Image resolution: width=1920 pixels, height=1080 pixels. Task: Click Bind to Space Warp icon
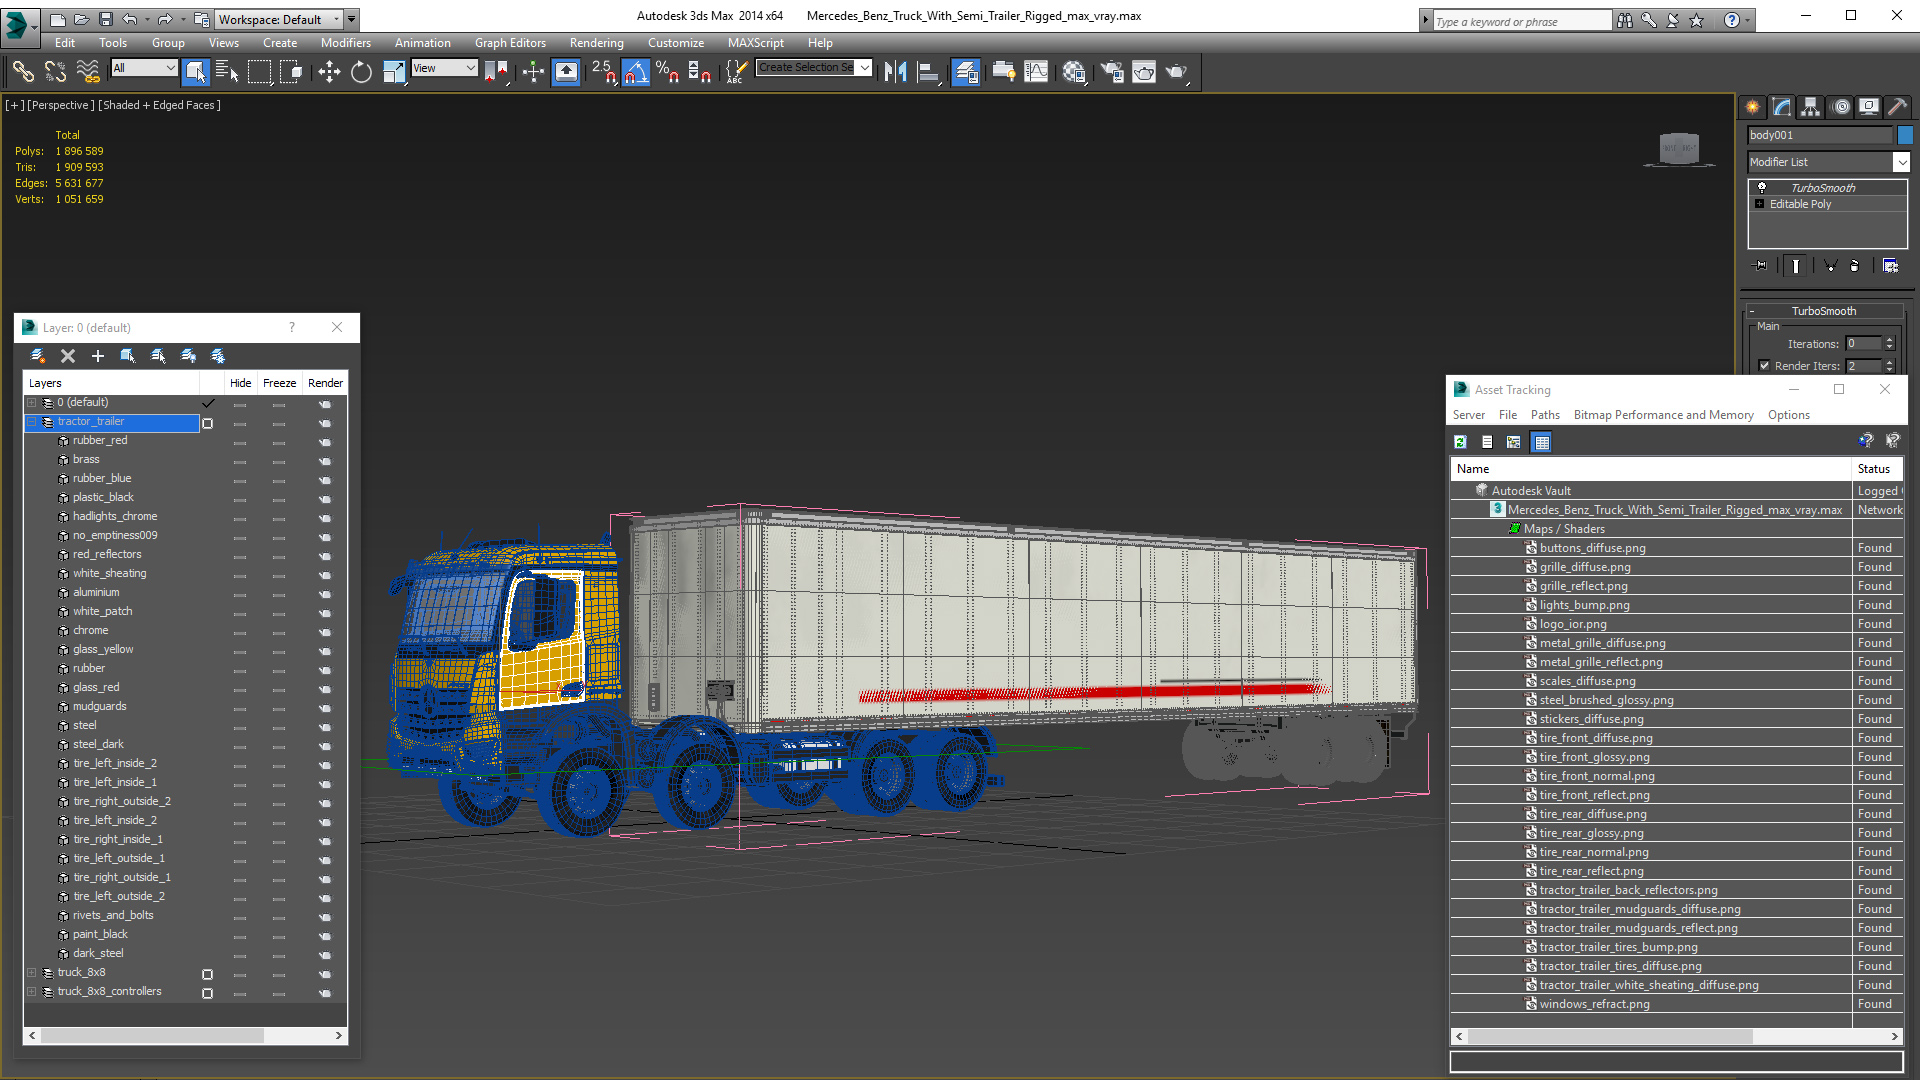88,71
